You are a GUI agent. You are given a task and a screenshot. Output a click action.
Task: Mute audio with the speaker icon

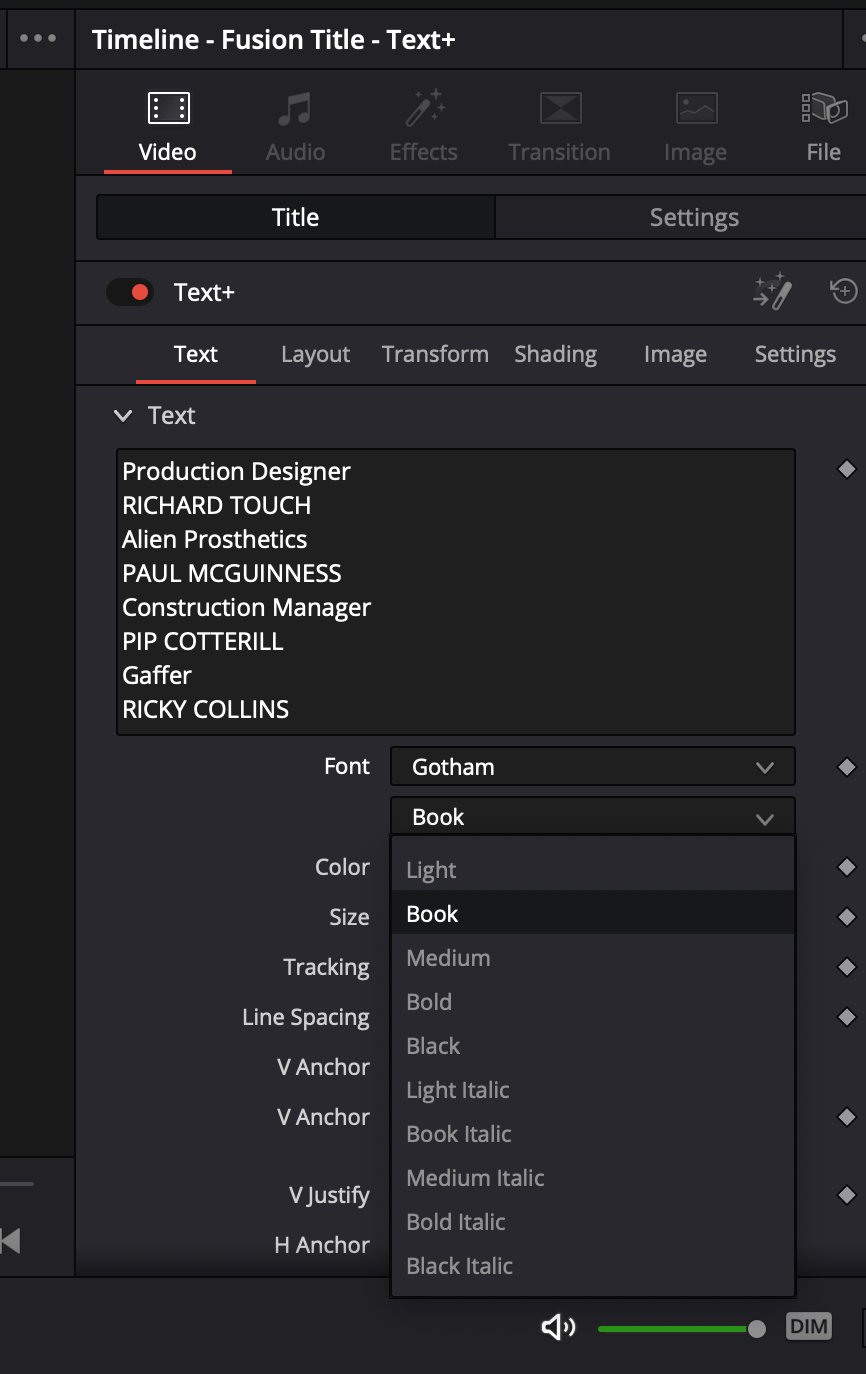[558, 1327]
